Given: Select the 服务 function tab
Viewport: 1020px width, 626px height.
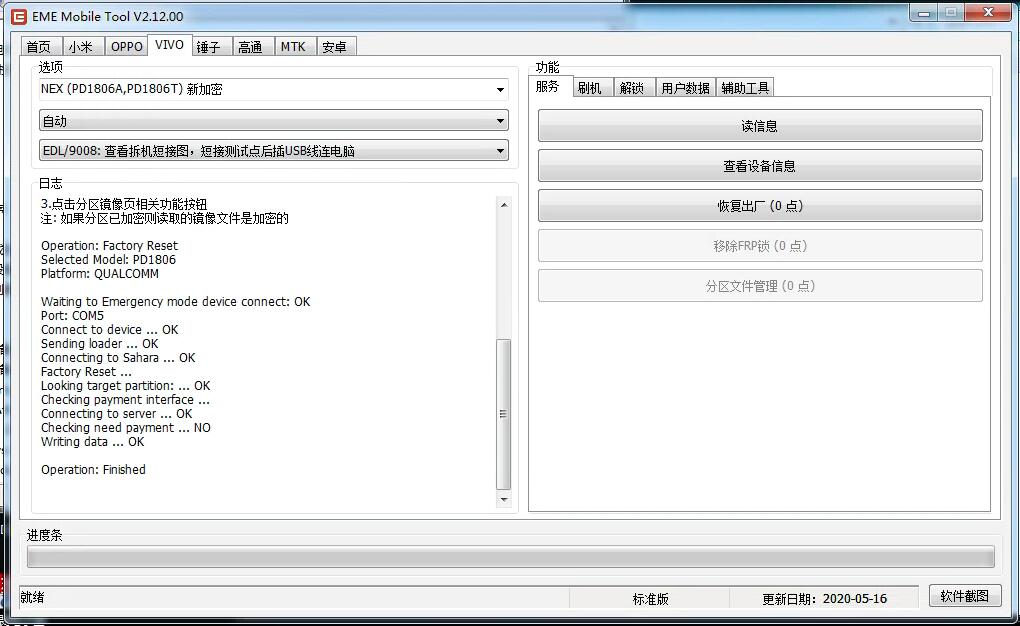Looking at the screenshot, I should (x=549, y=86).
